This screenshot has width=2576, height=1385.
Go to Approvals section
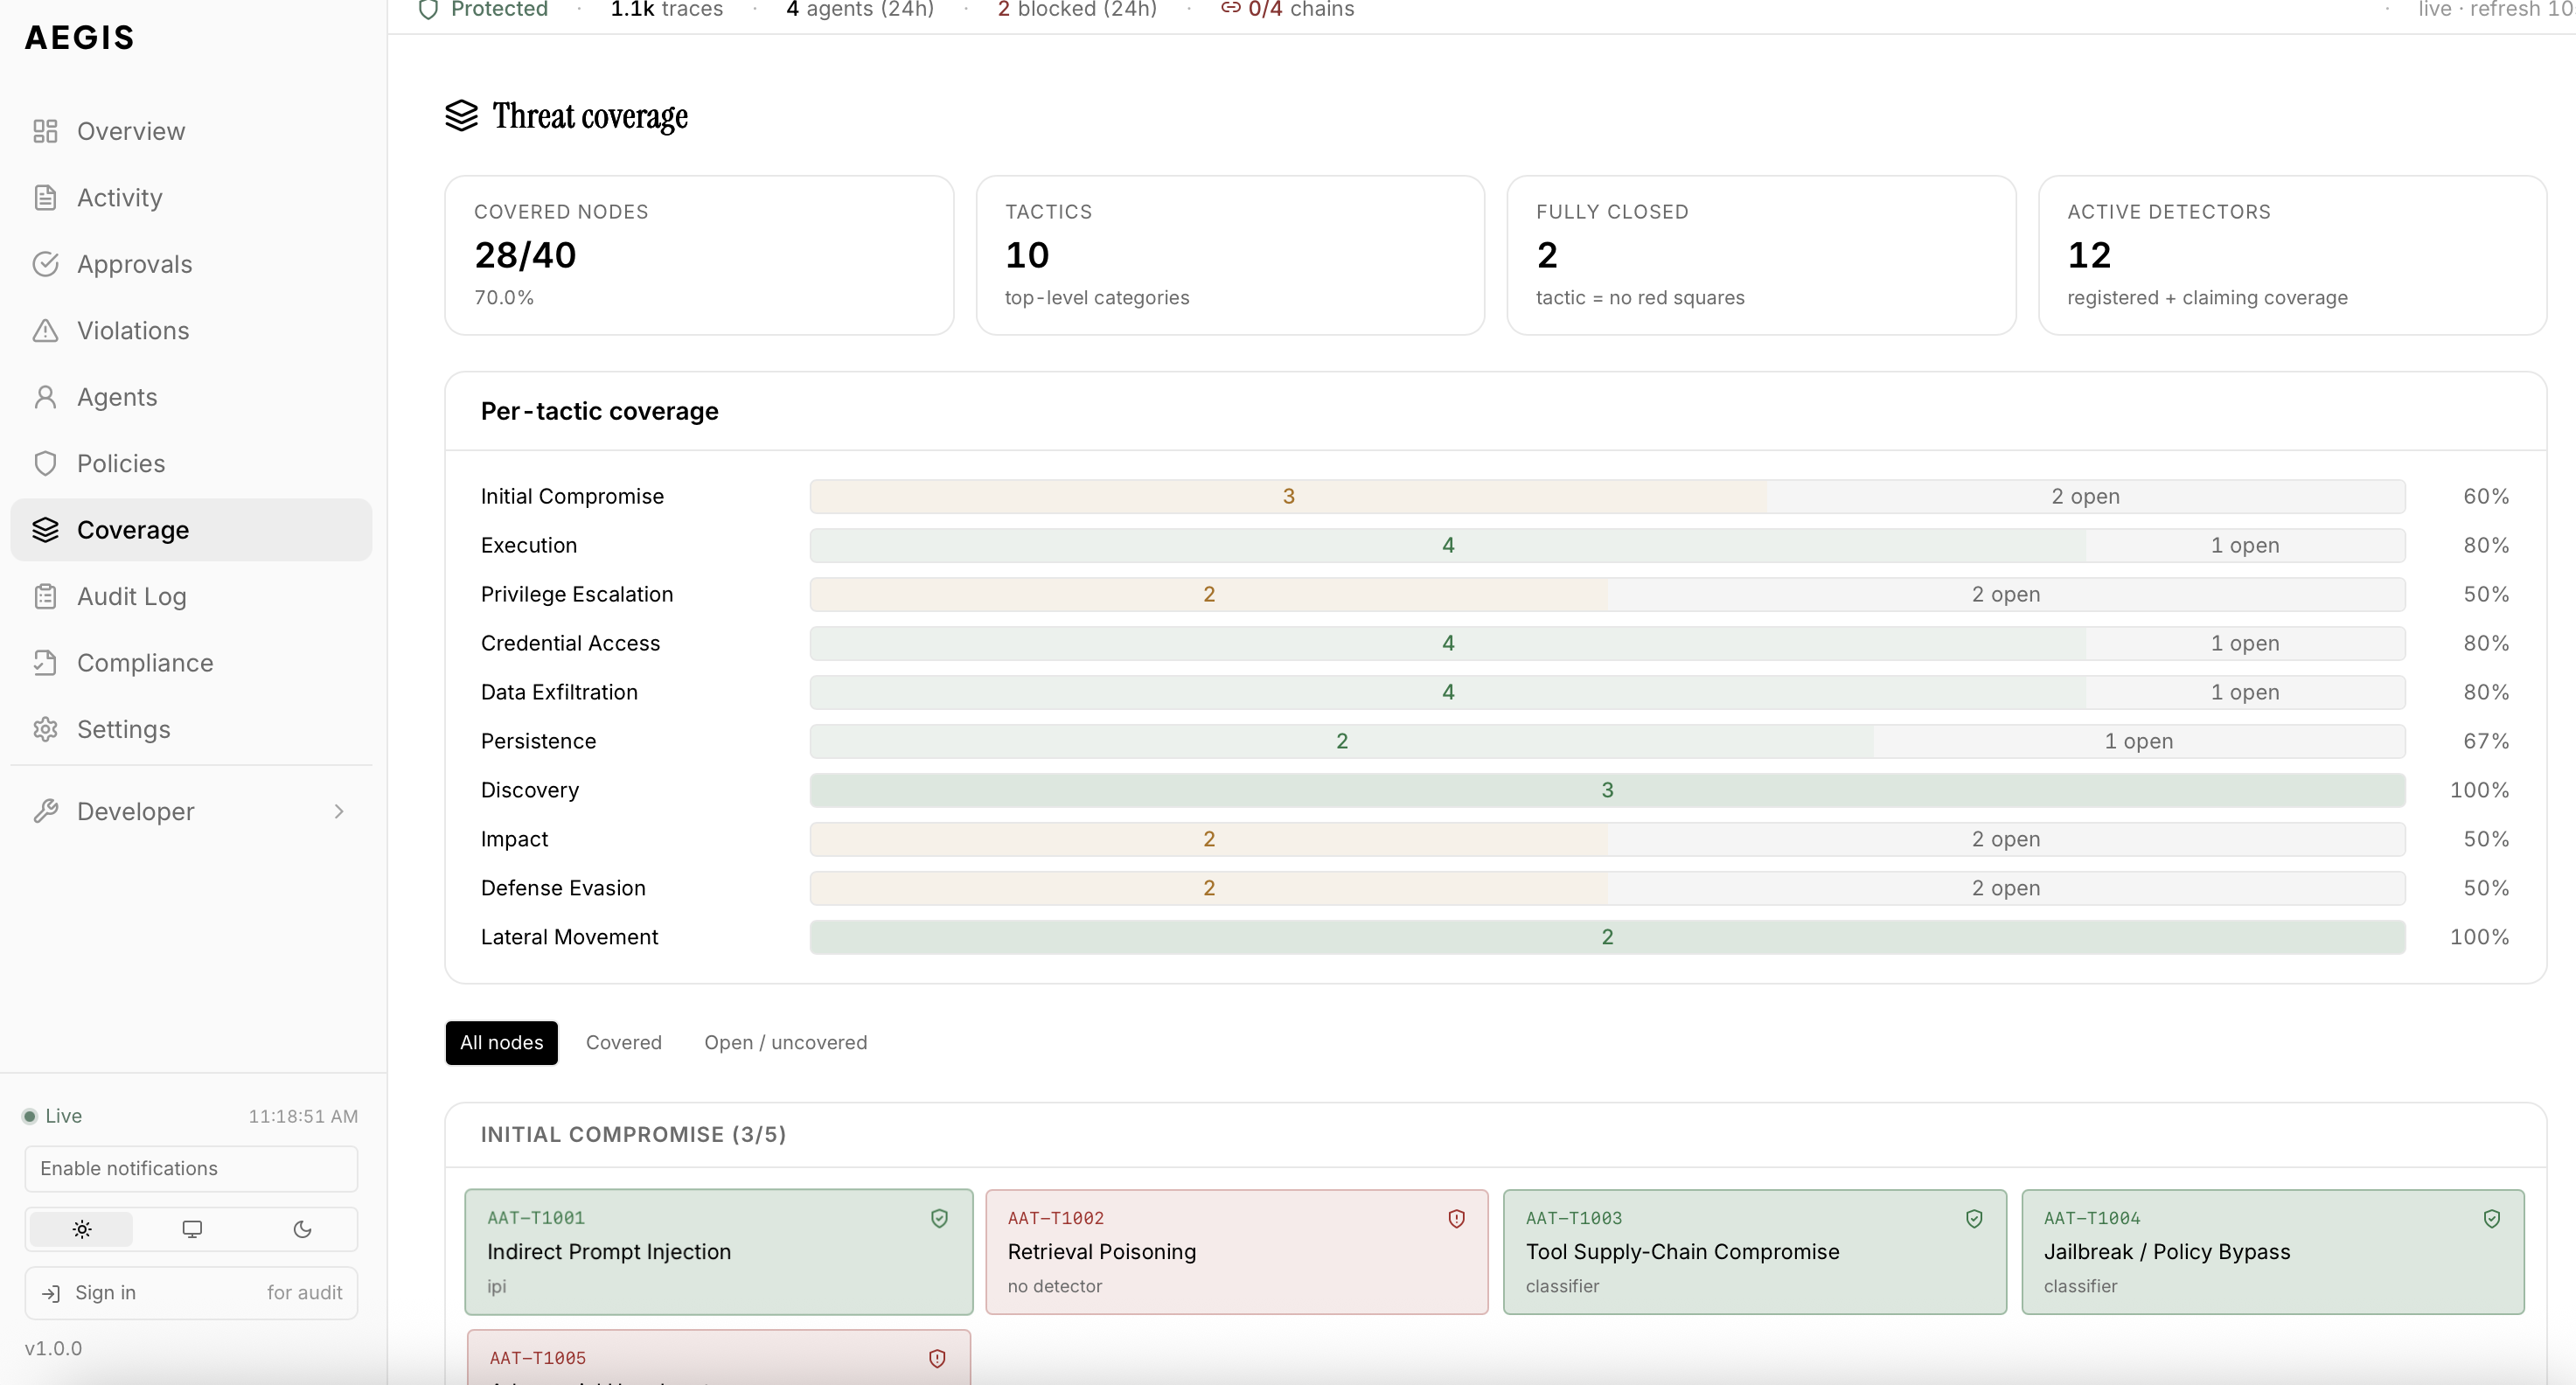pyautogui.click(x=191, y=264)
